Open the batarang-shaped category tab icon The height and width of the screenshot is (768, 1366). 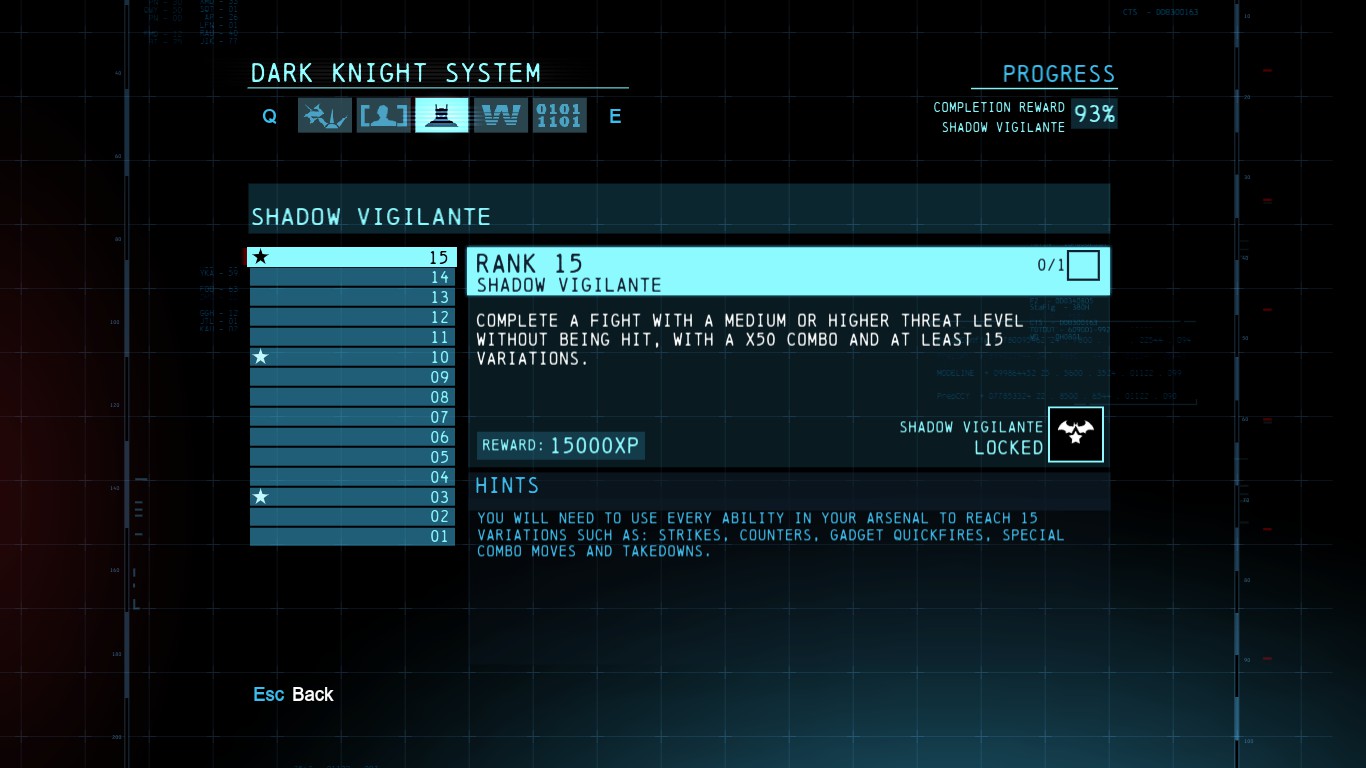(325, 116)
